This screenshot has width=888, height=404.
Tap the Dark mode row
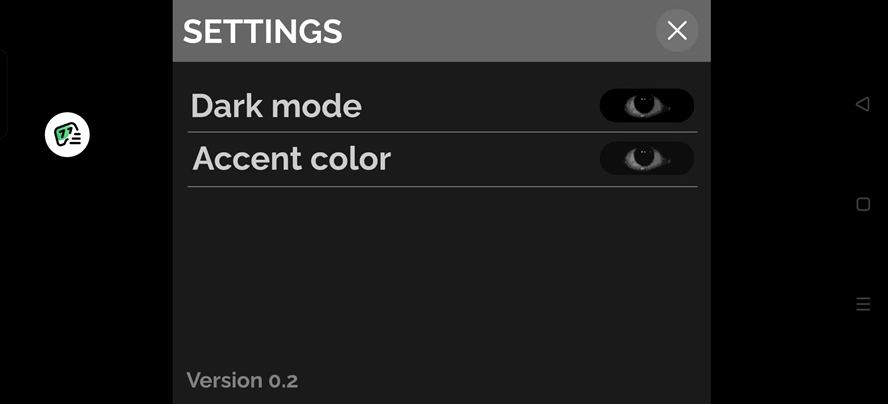pyautogui.click(x=442, y=105)
